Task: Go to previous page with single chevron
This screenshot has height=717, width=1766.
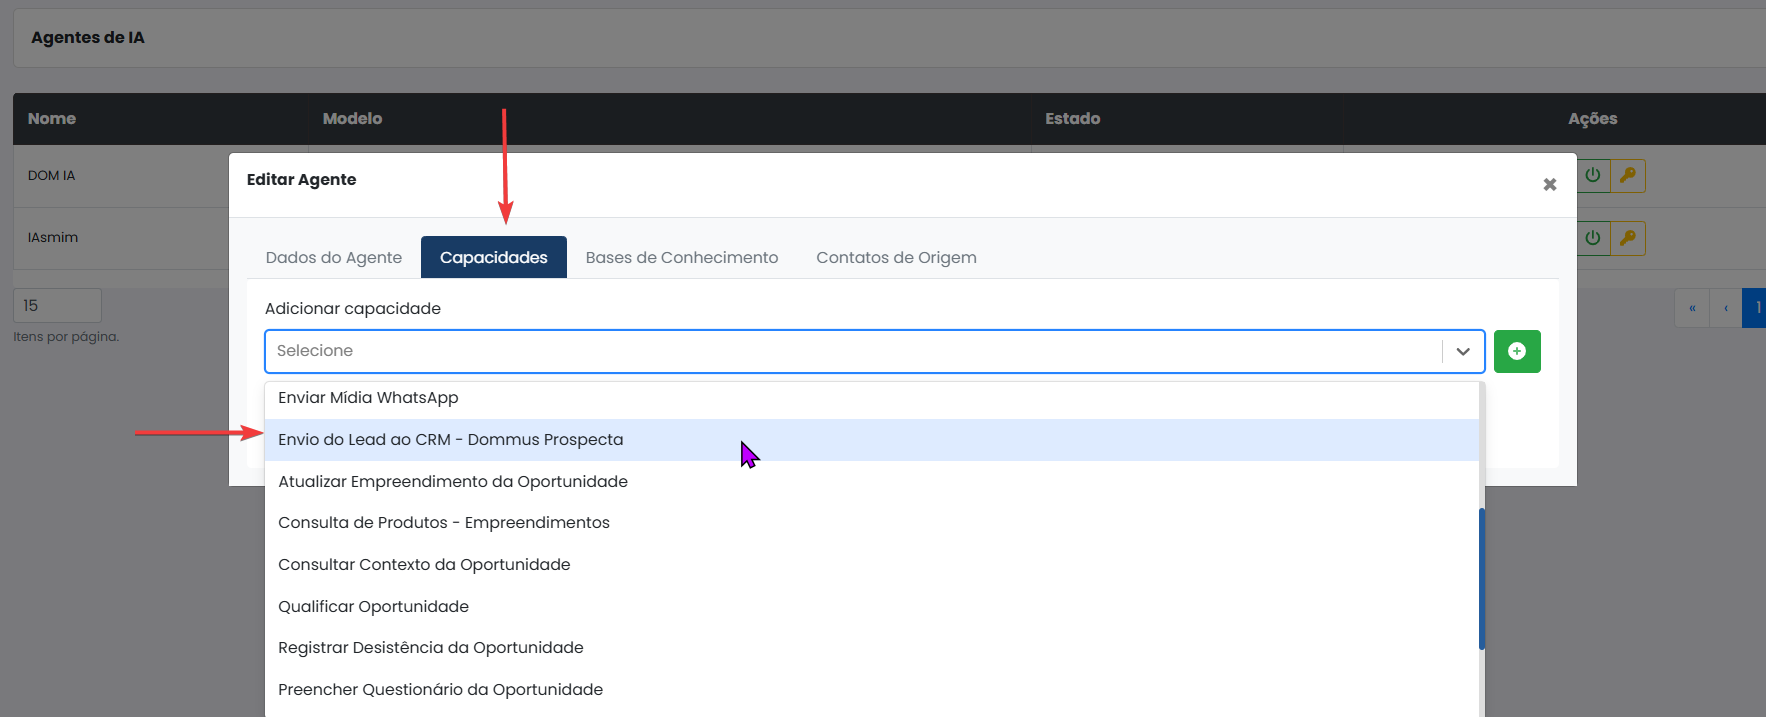Action: click(x=1726, y=308)
